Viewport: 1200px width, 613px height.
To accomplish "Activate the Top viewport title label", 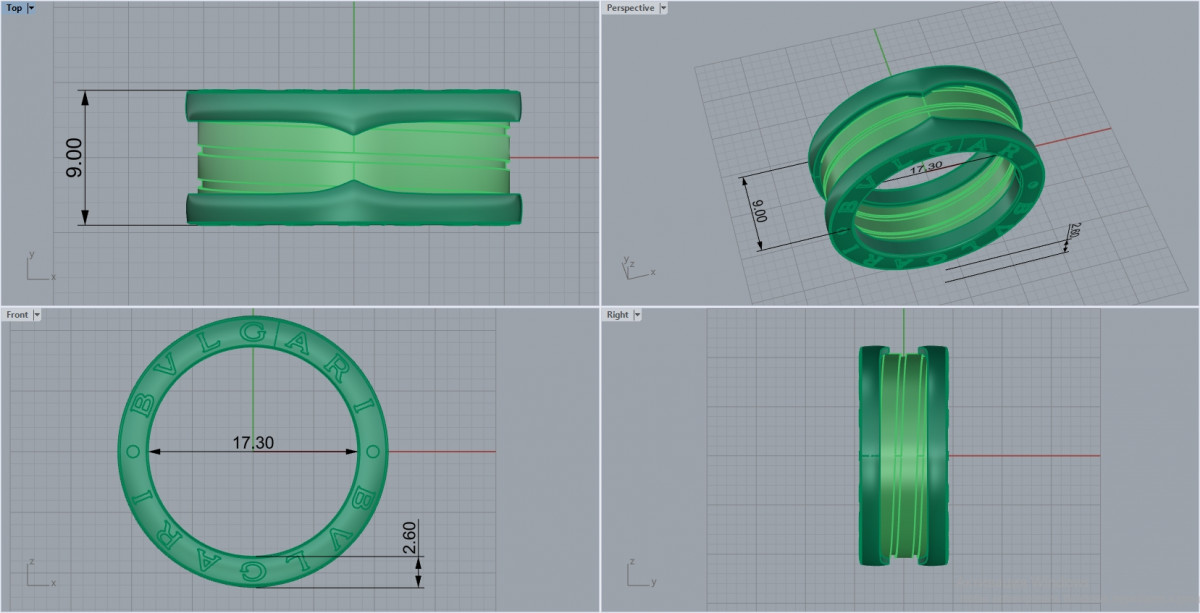I will pos(14,8).
